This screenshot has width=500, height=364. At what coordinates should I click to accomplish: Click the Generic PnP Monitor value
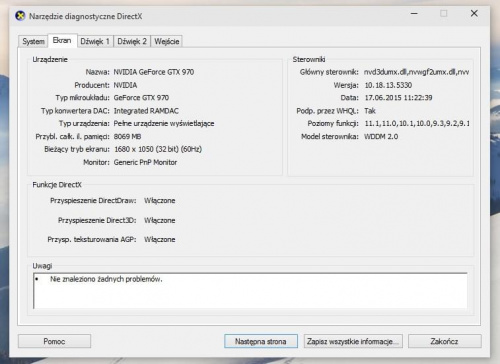coord(145,162)
